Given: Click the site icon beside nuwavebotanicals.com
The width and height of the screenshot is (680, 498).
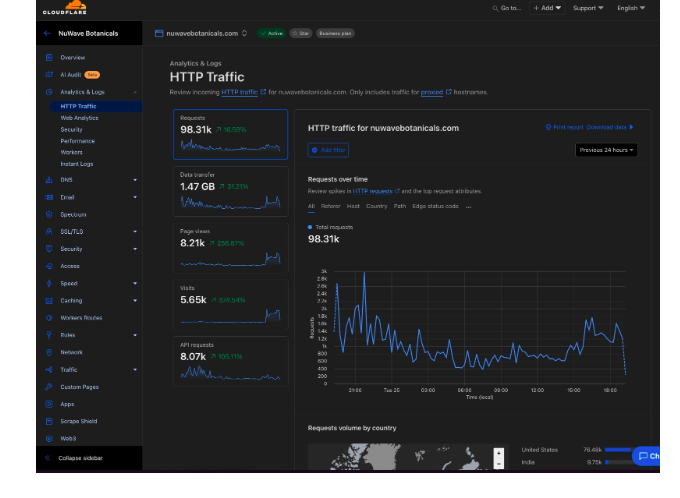Looking at the screenshot, I should pyautogui.click(x=159, y=33).
